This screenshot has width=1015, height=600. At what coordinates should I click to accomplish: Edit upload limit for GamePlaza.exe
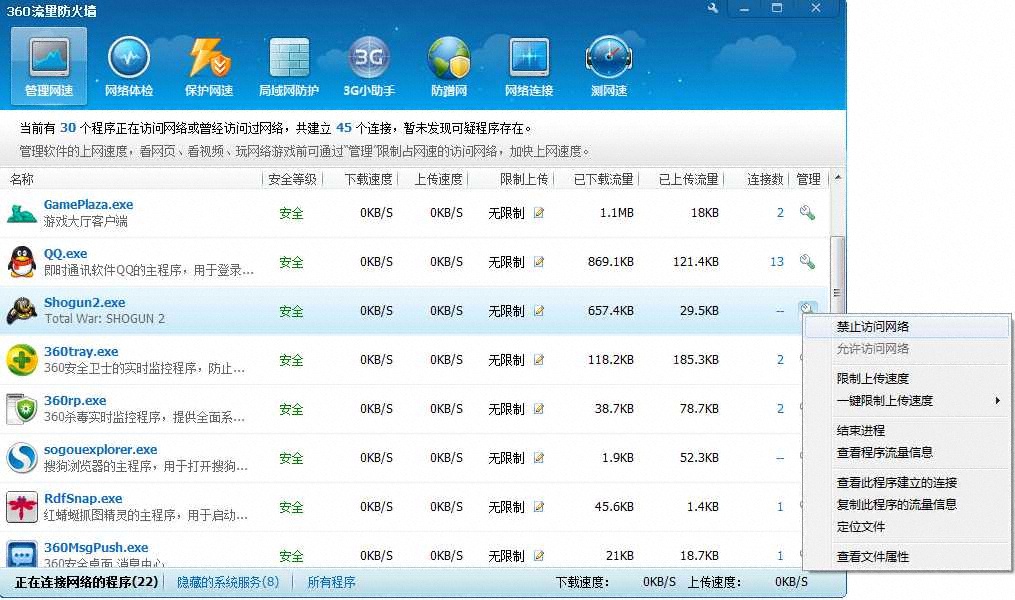tap(539, 213)
